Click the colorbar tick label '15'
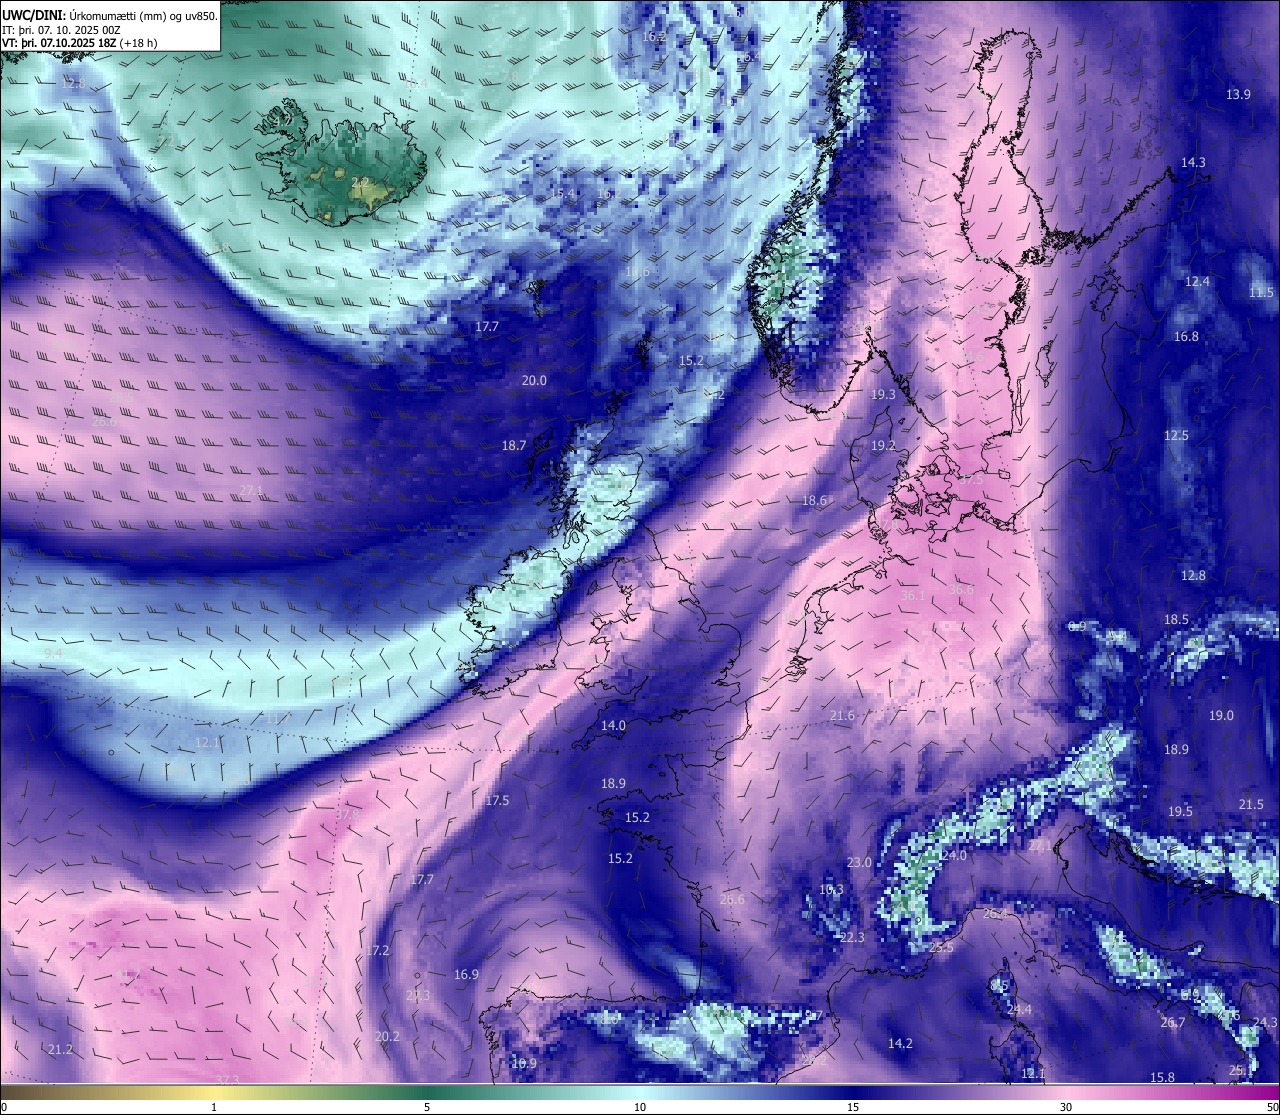This screenshot has width=1280, height=1115. coord(853,1107)
